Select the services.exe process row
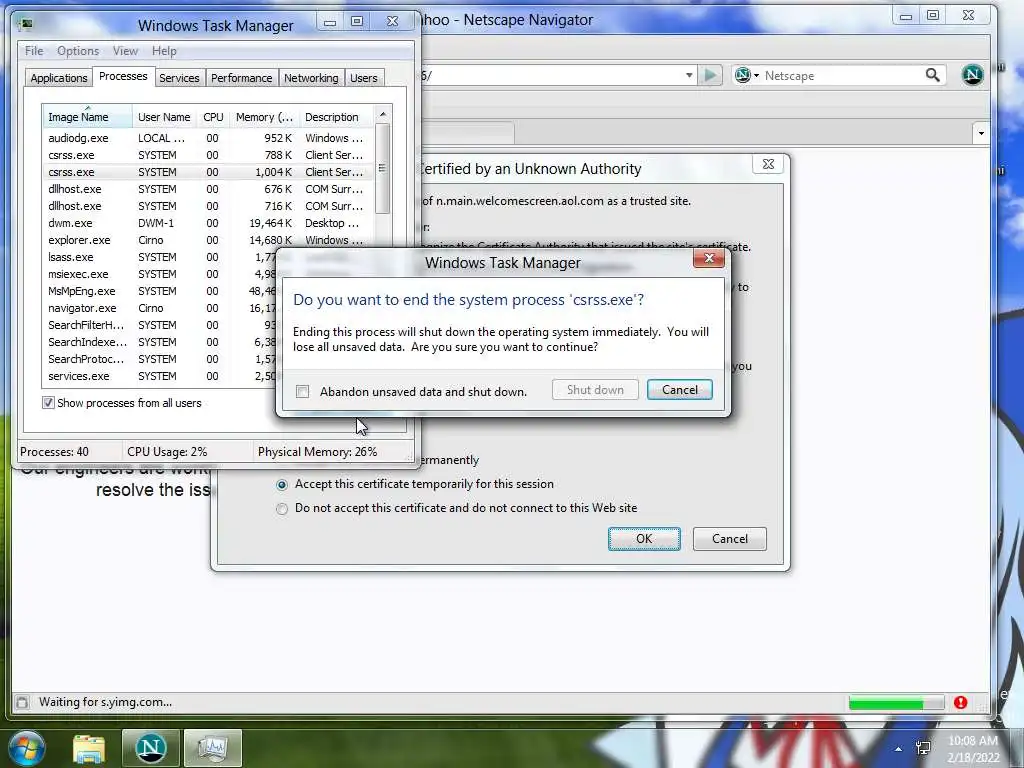The width and height of the screenshot is (1024, 768). pos(160,376)
